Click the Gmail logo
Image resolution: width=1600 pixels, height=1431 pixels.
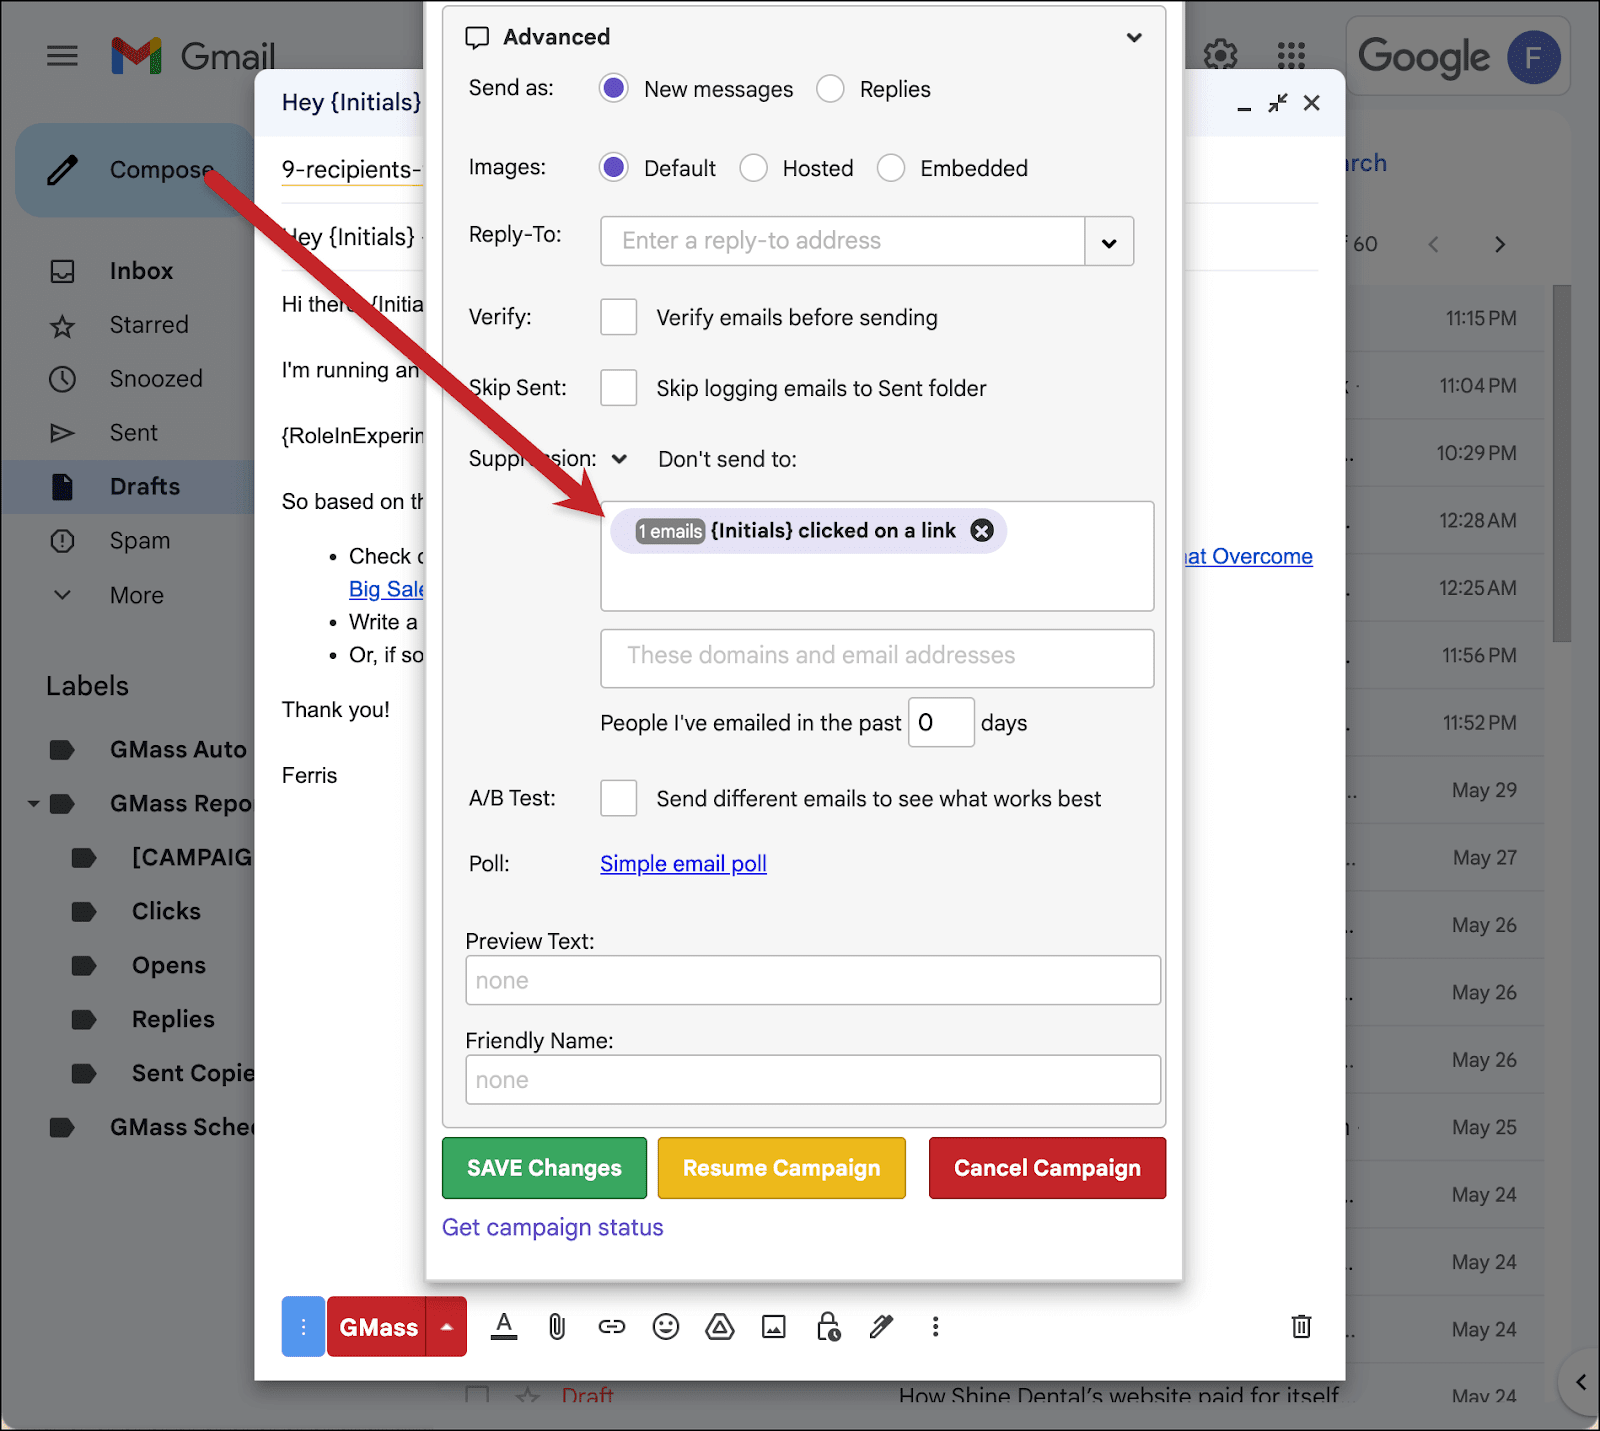tap(194, 56)
